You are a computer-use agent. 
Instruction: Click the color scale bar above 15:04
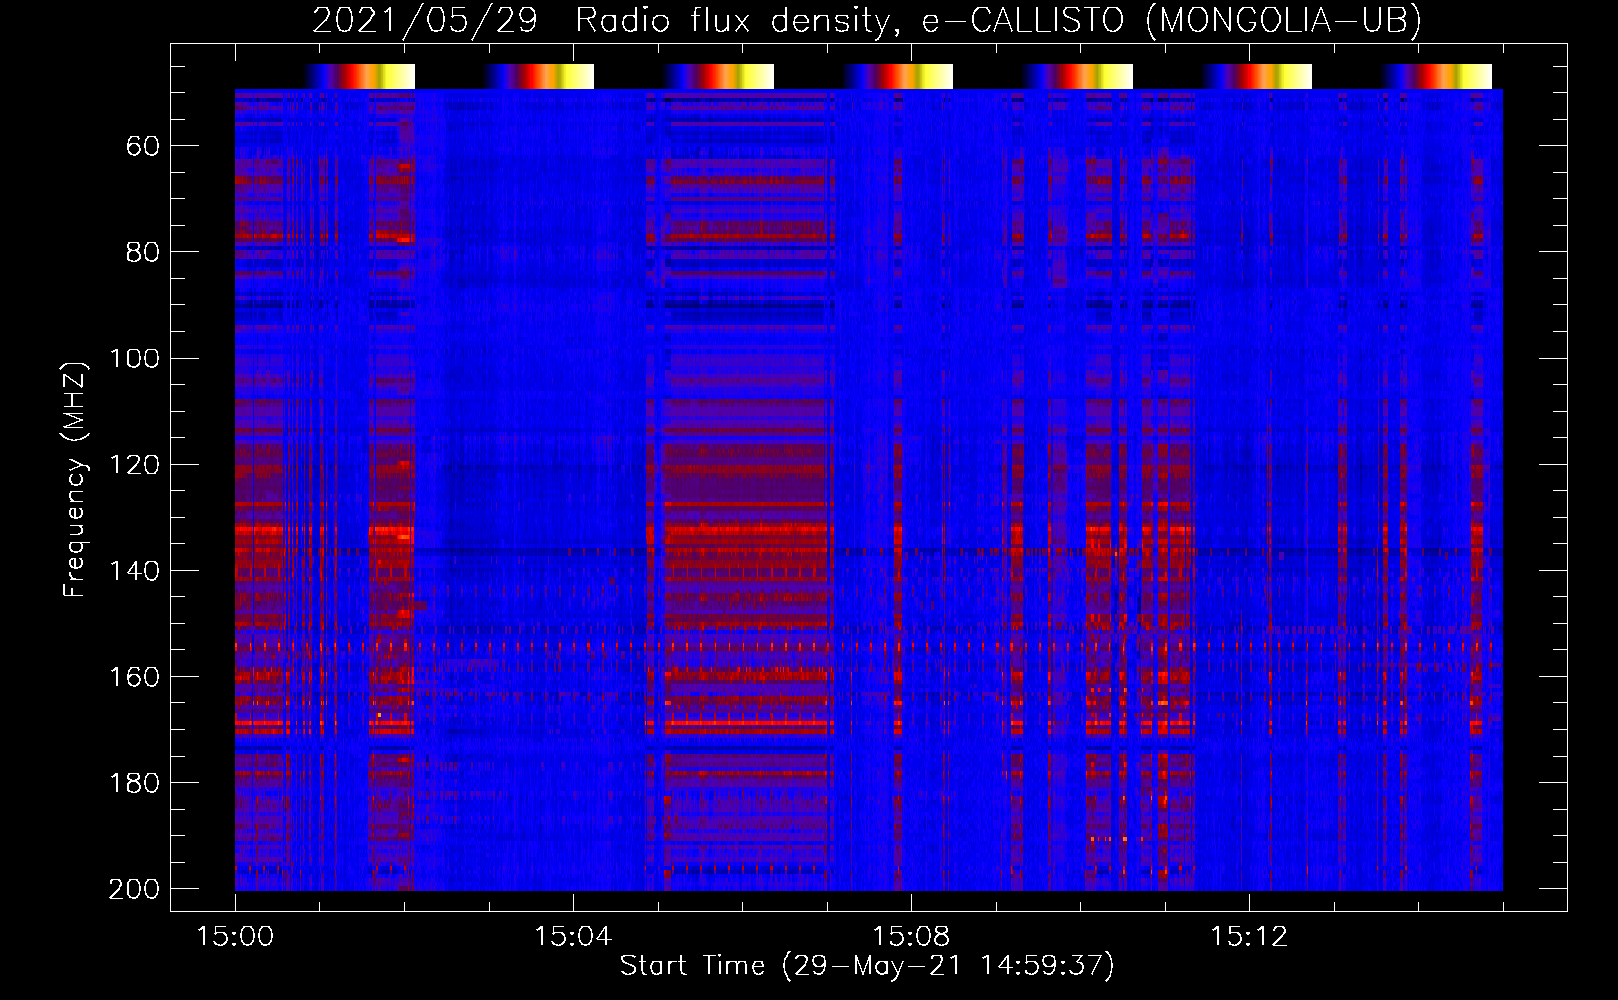coord(538,76)
